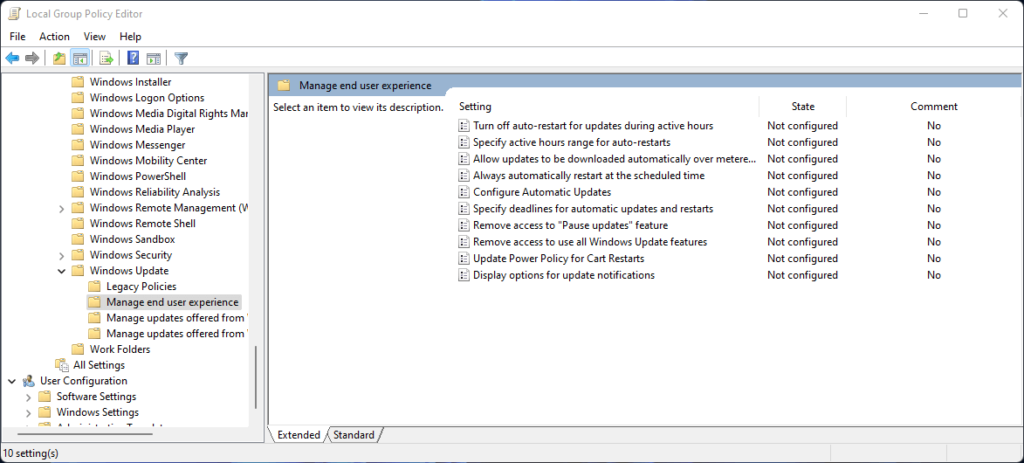This screenshot has height=463, width=1024.
Task: Sort by the Comment column header
Action: click(x=933, y=106)
